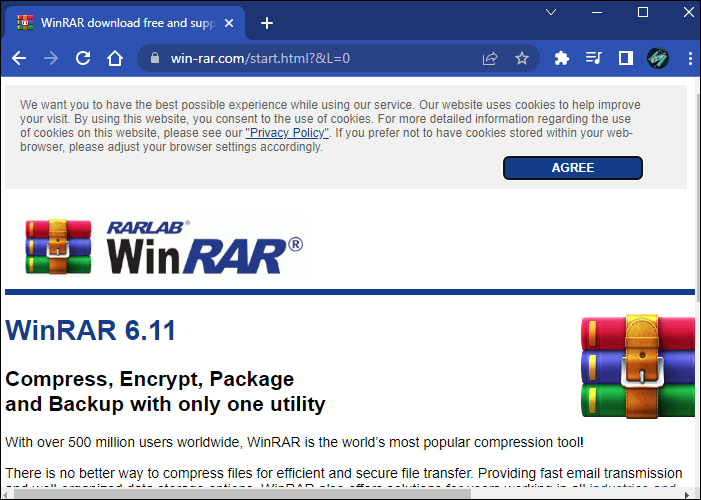Click the vertical scrollbar thumb
This screenshot has width=701, height=500.
[698, 197]
